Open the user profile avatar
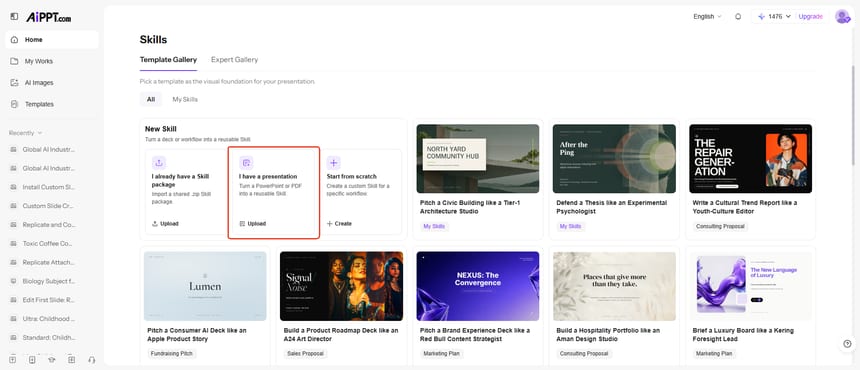The image size is (860, 370). pyautogui.click(x=842, y=16)
